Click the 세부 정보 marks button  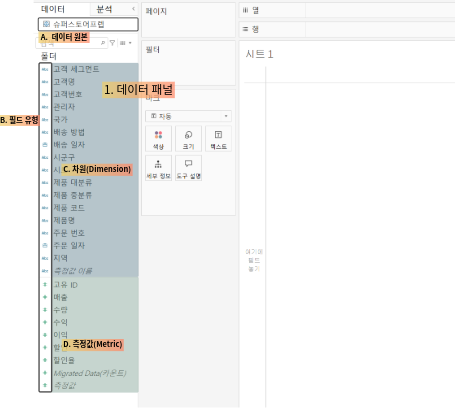point(158,168)
